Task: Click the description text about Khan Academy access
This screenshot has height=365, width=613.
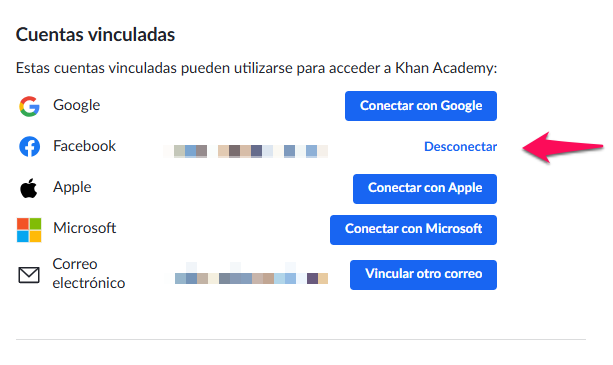Action: (x=256, y=68)
